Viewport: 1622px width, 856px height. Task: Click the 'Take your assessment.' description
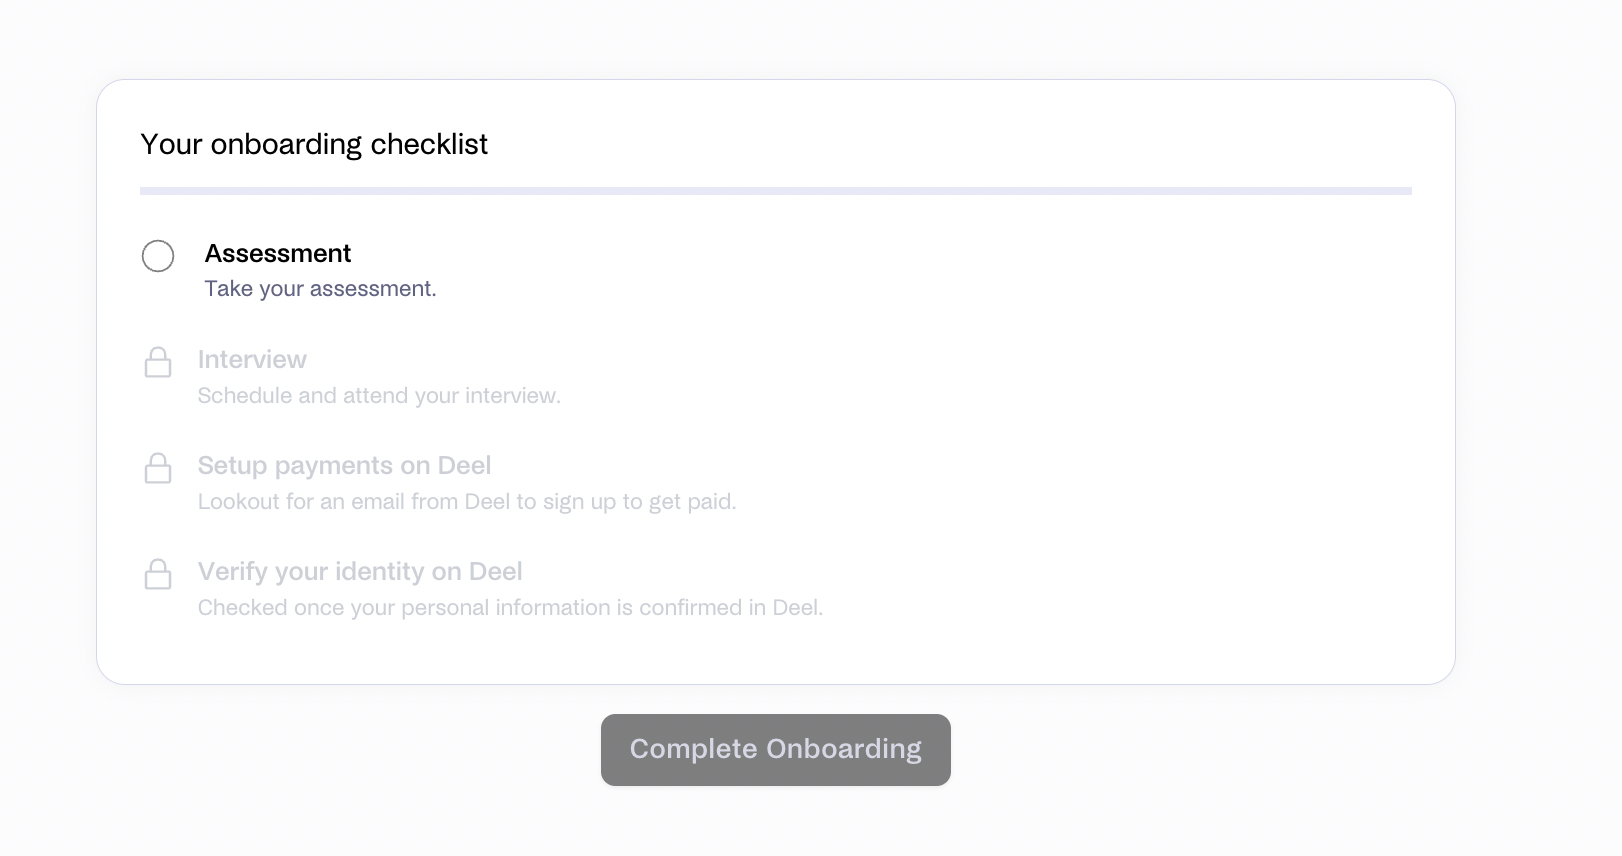click(321, 289)
